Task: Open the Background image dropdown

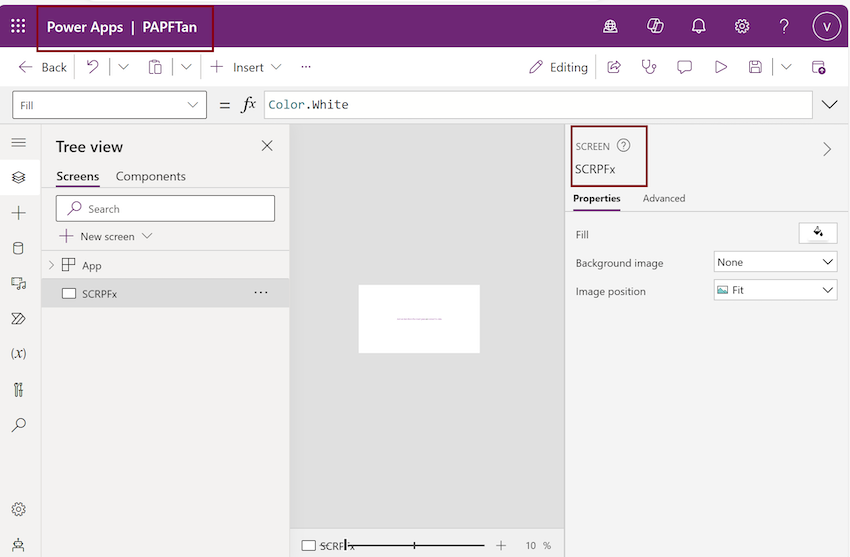Action: point(775,262)
